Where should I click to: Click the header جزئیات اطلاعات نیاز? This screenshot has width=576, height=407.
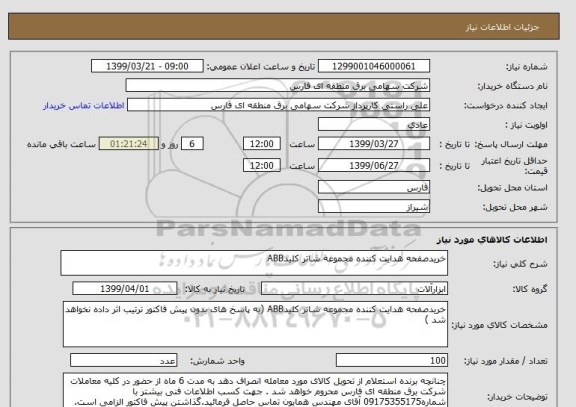pyautogui.click(x=502, y=28)
